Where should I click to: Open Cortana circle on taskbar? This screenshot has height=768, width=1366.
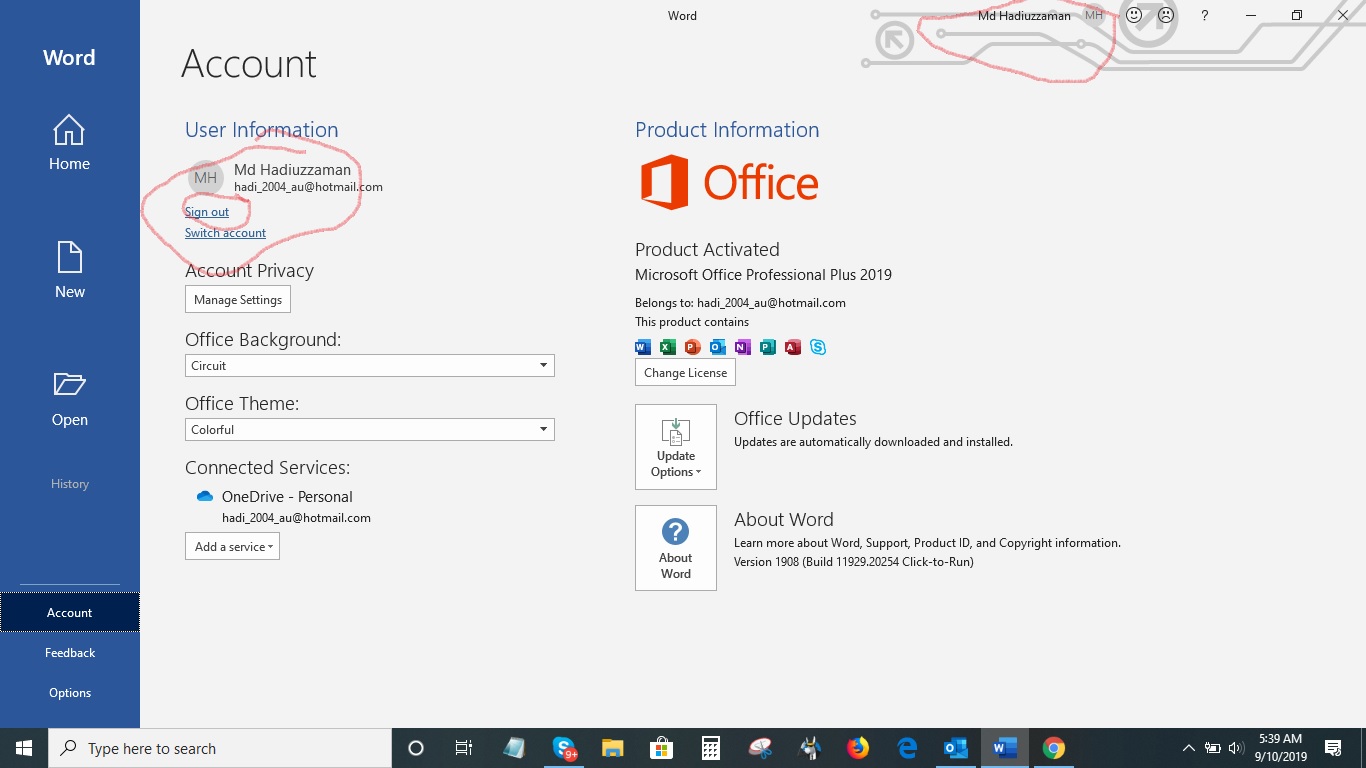point(416,748)
